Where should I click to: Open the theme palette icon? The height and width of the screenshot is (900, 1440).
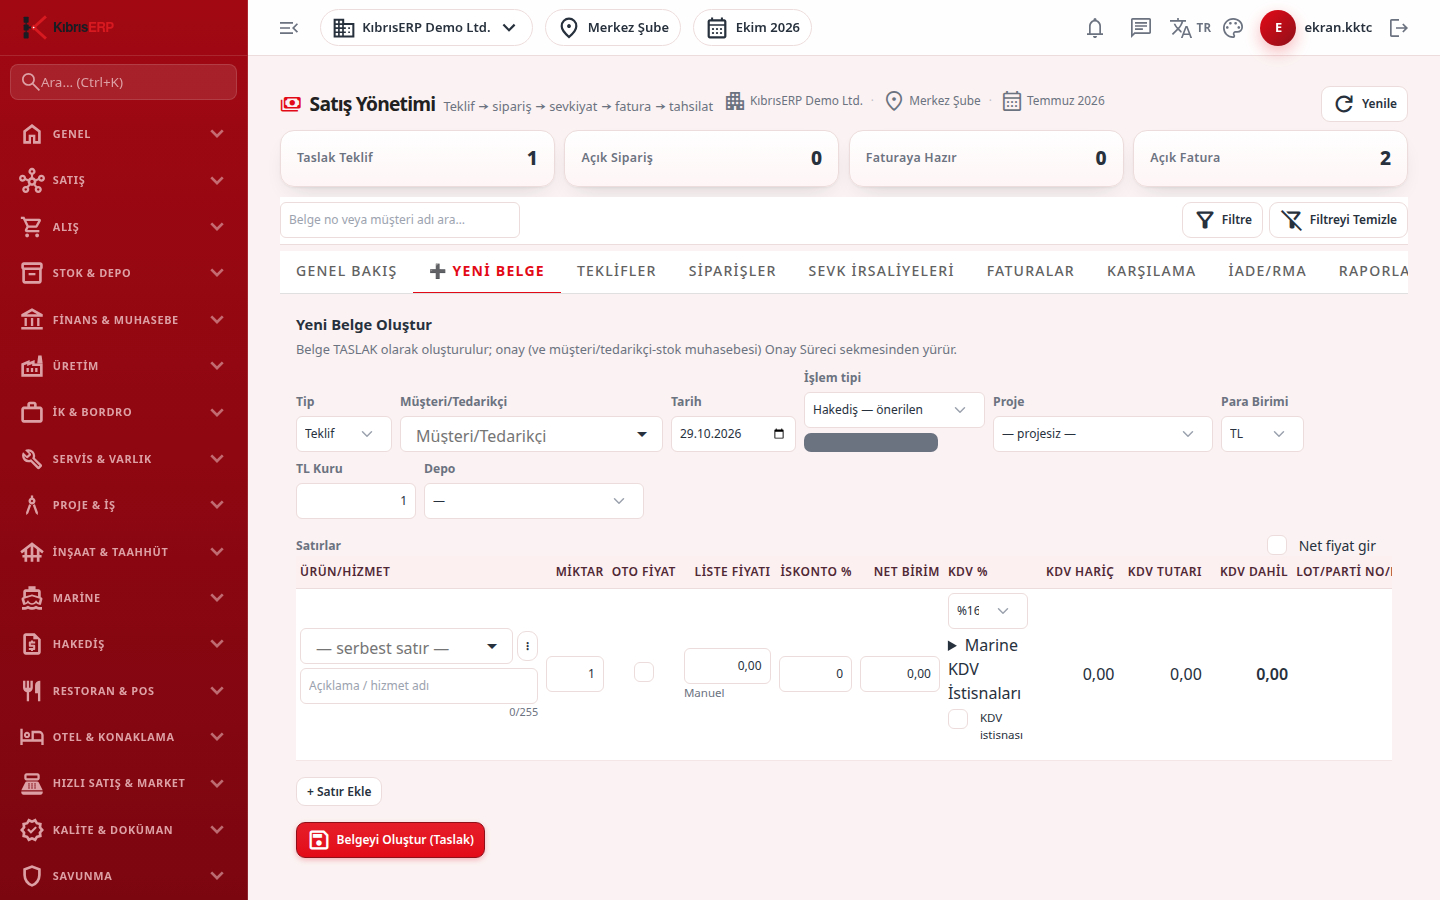click(x=1233, y=28)
